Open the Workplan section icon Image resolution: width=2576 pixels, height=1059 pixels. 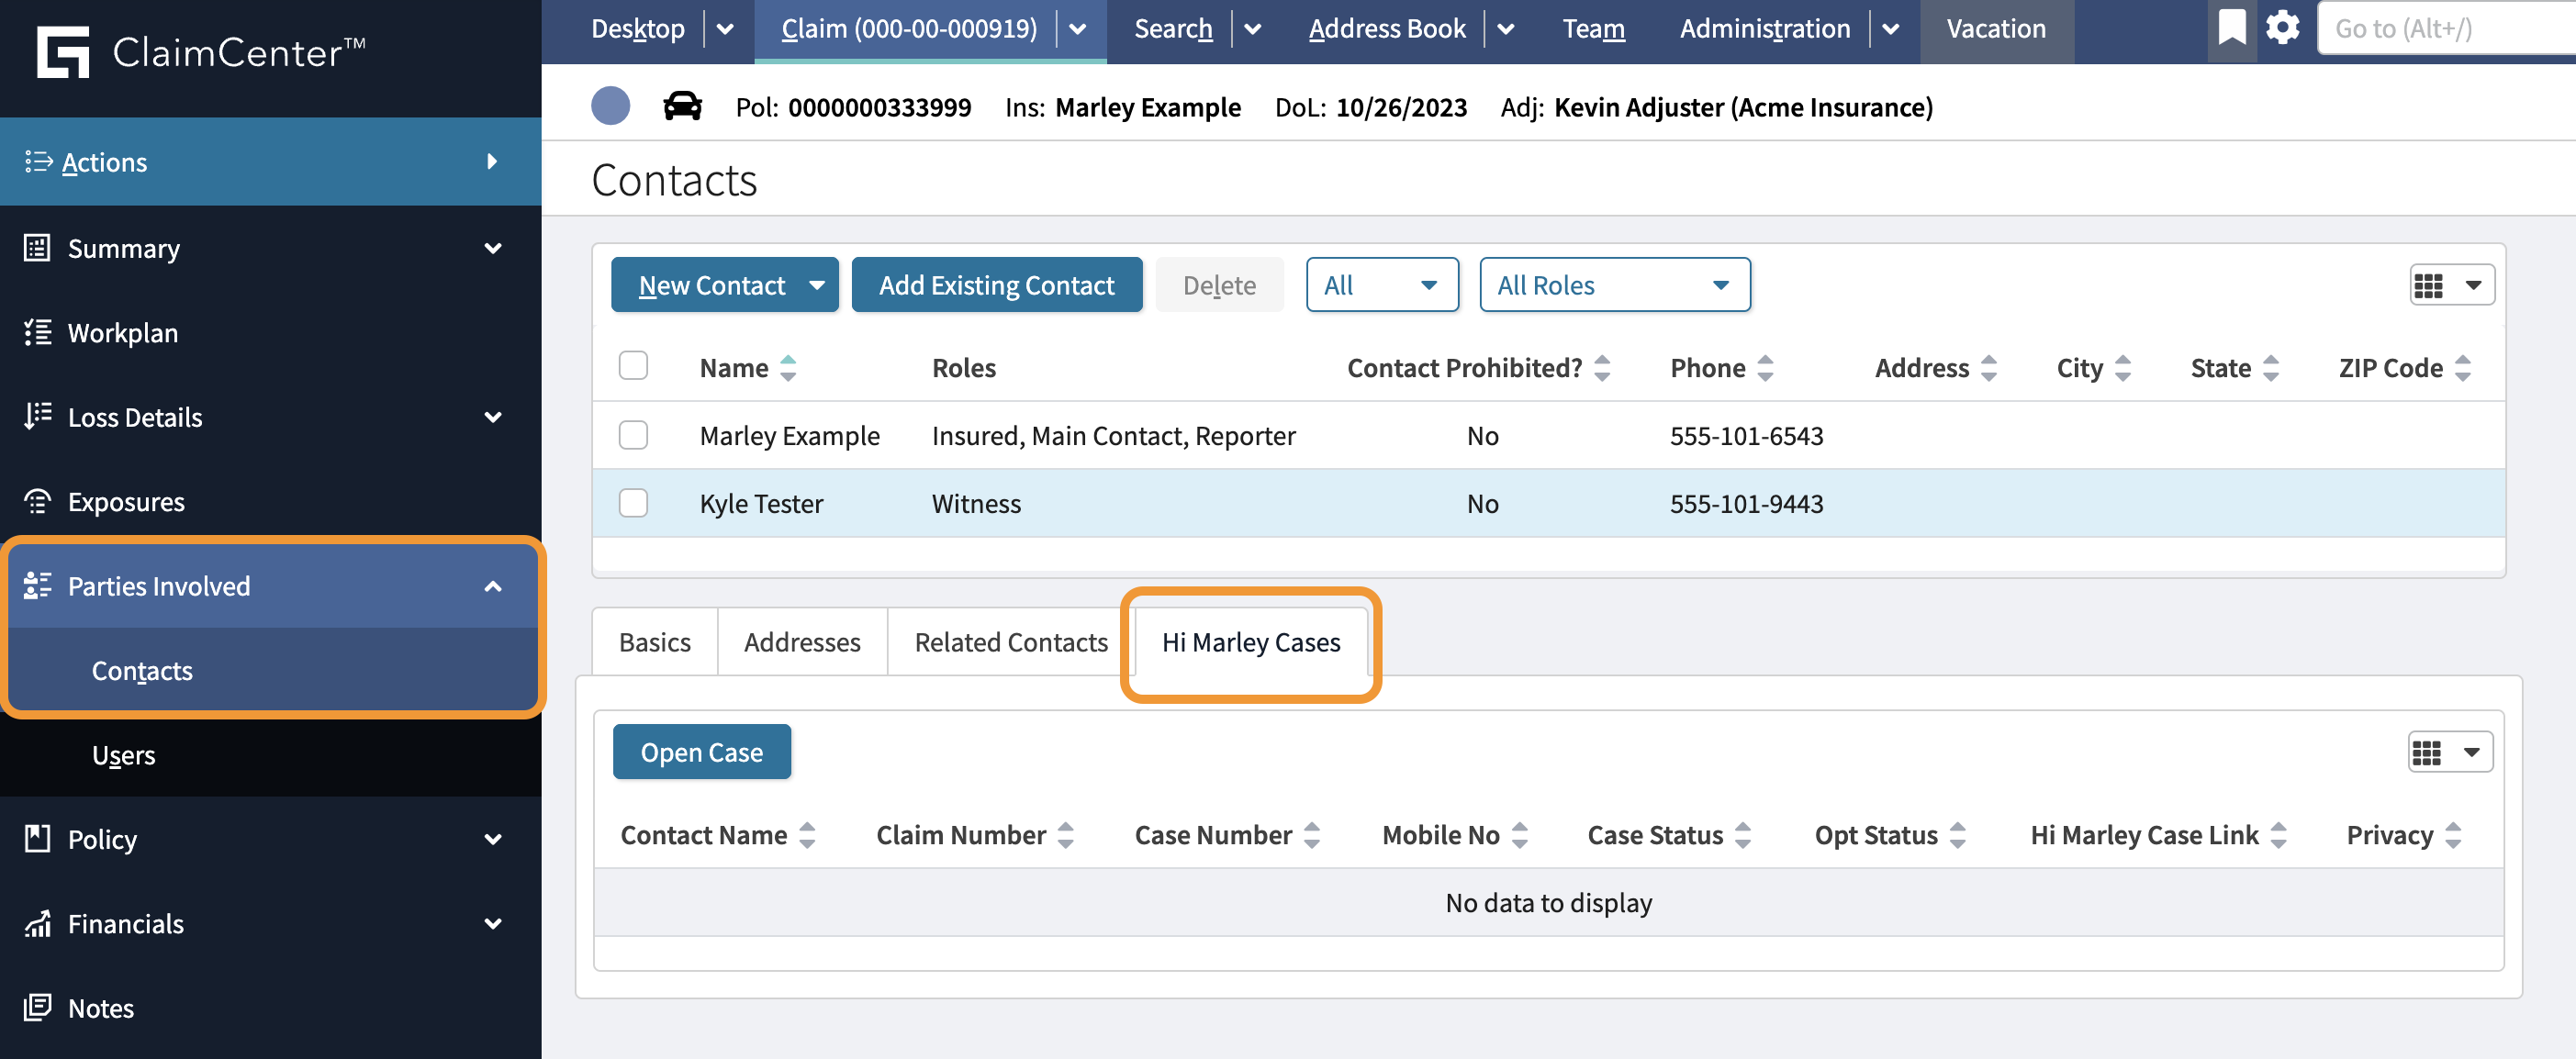(x=38, y=333)
